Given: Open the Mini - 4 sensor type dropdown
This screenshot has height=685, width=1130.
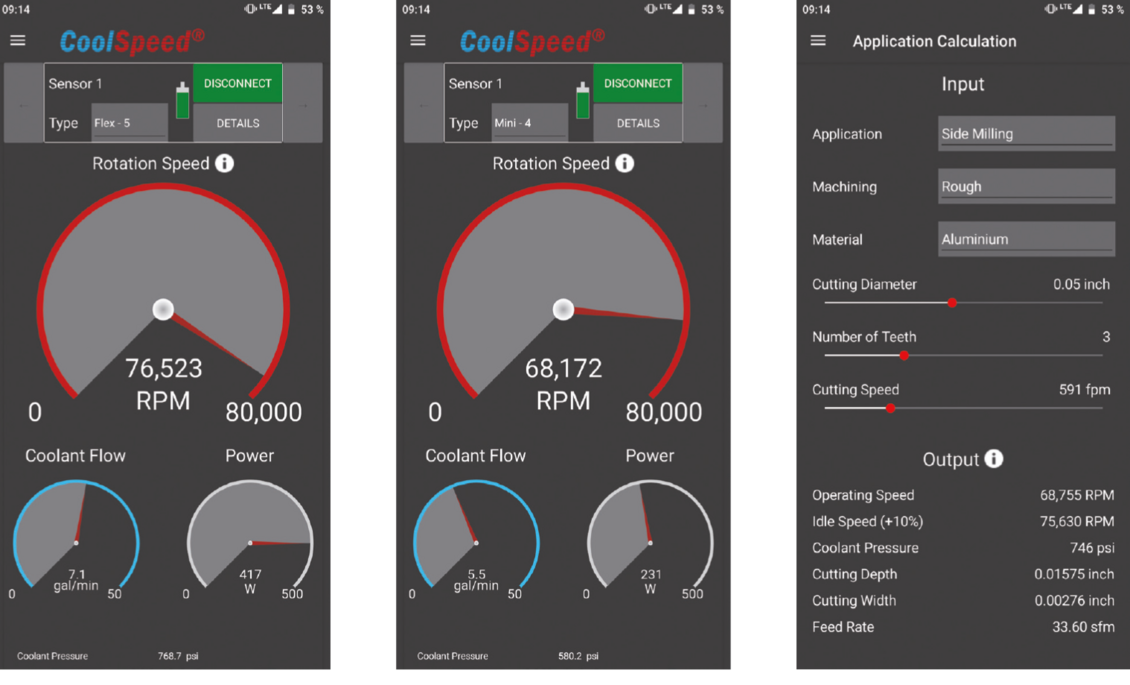Looking at the screenshot, I should (x=530, y=123).
